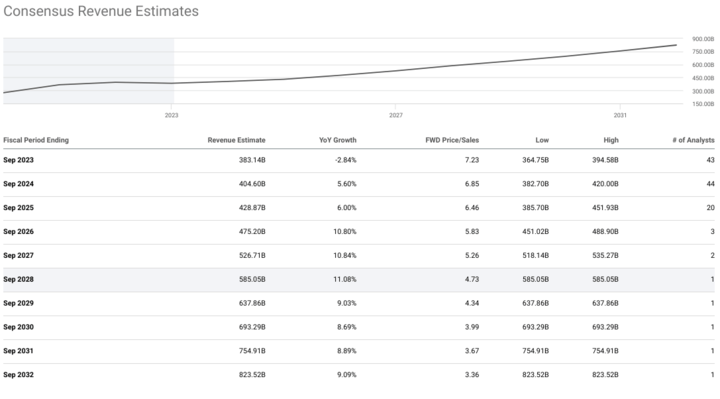
Task: Click the High column header
Action: tap(611, 140)
